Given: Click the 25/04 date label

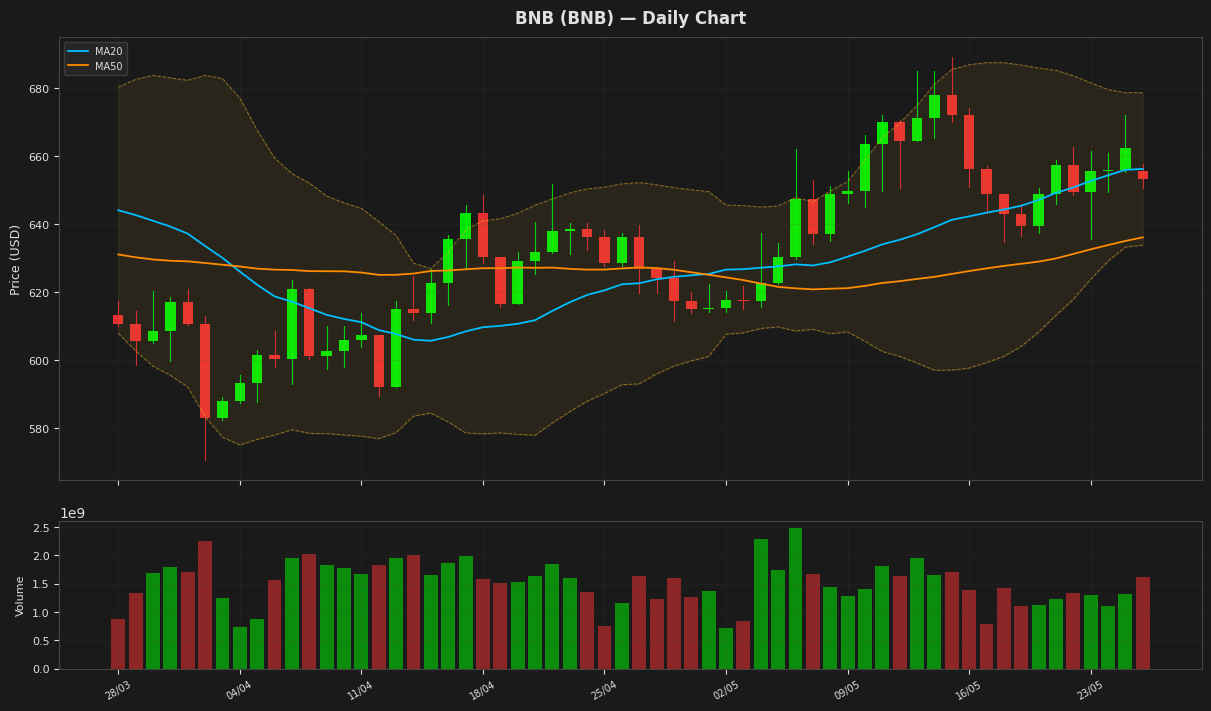Looking at the screenshot, I should click(x=603, y=690).
